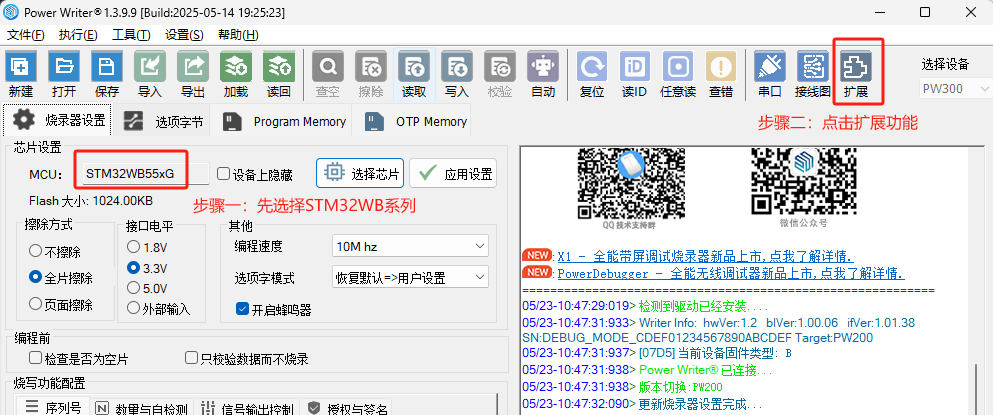
Task: Open the PowerDebugger 全能无线调试器 link
Action: coord(730,274)
